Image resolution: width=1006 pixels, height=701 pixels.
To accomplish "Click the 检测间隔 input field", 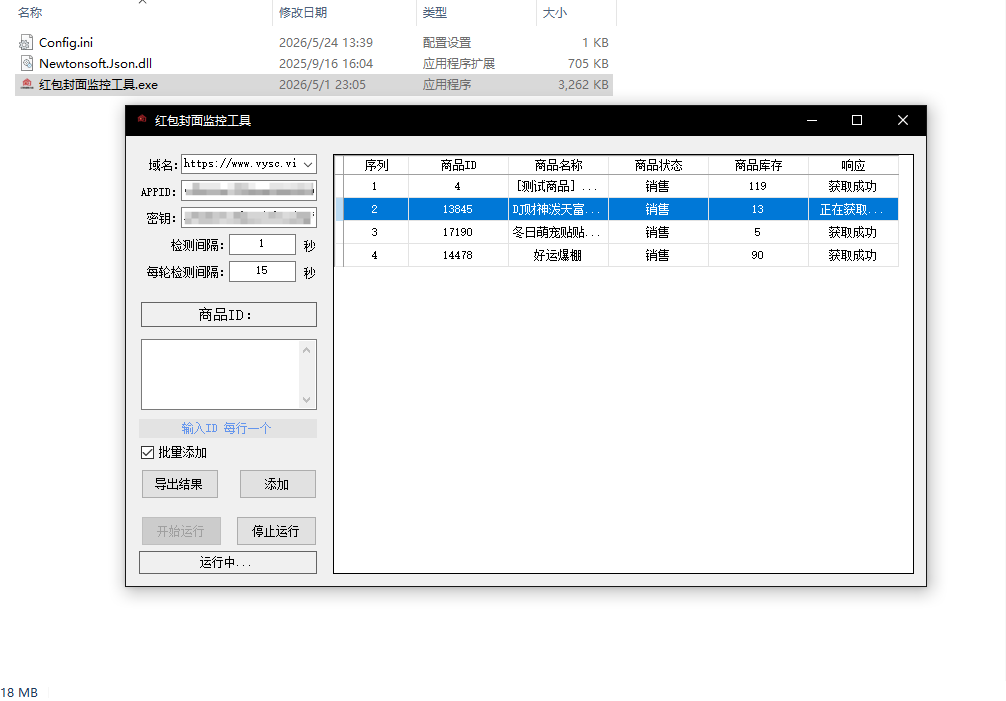I will click(x=262, y=244).
